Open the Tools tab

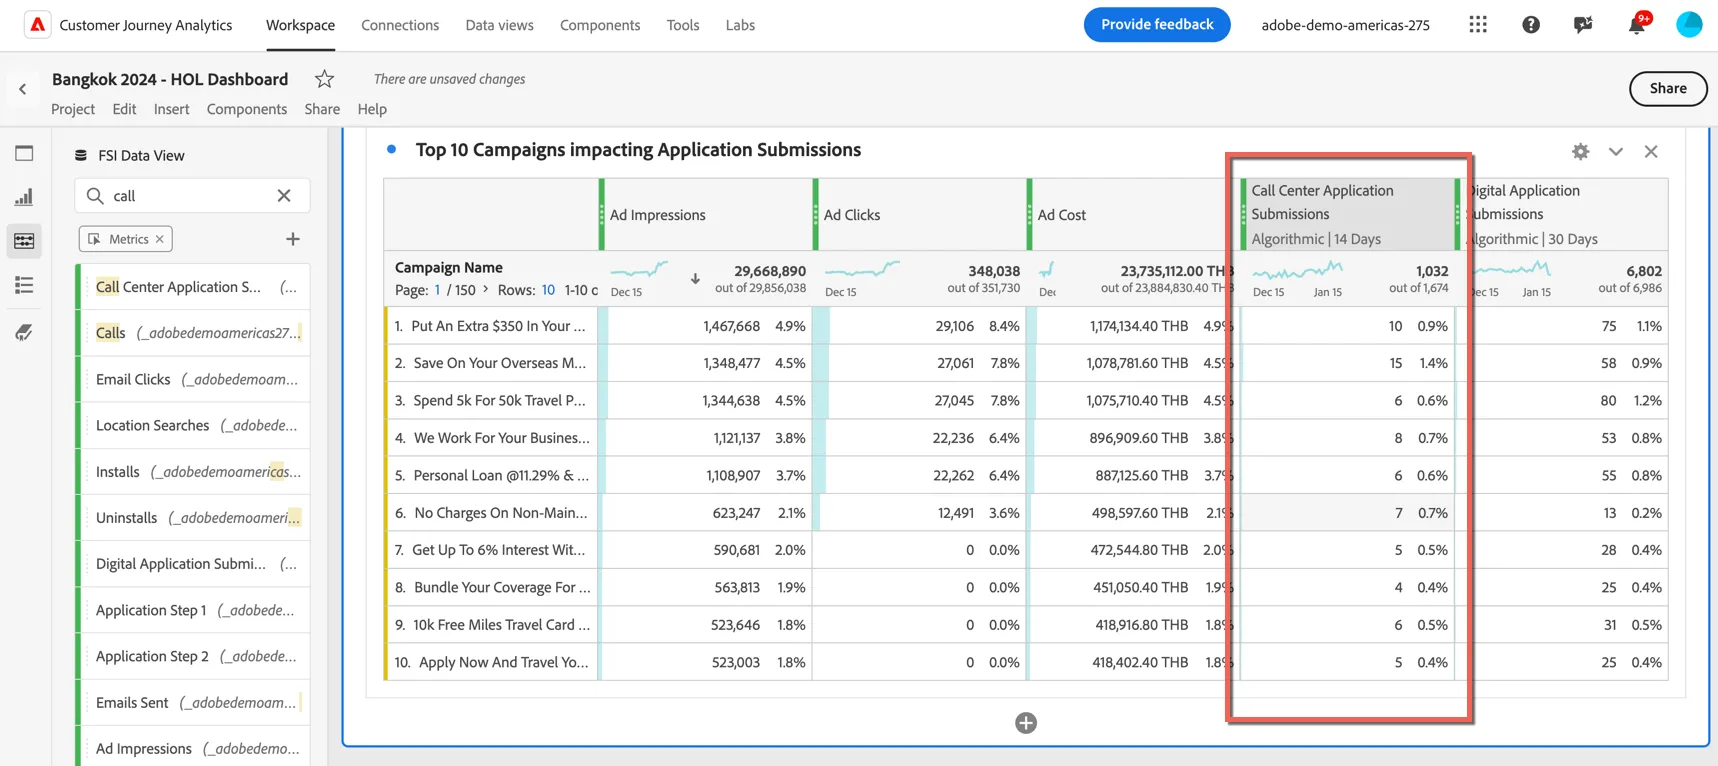pos(683,25)
